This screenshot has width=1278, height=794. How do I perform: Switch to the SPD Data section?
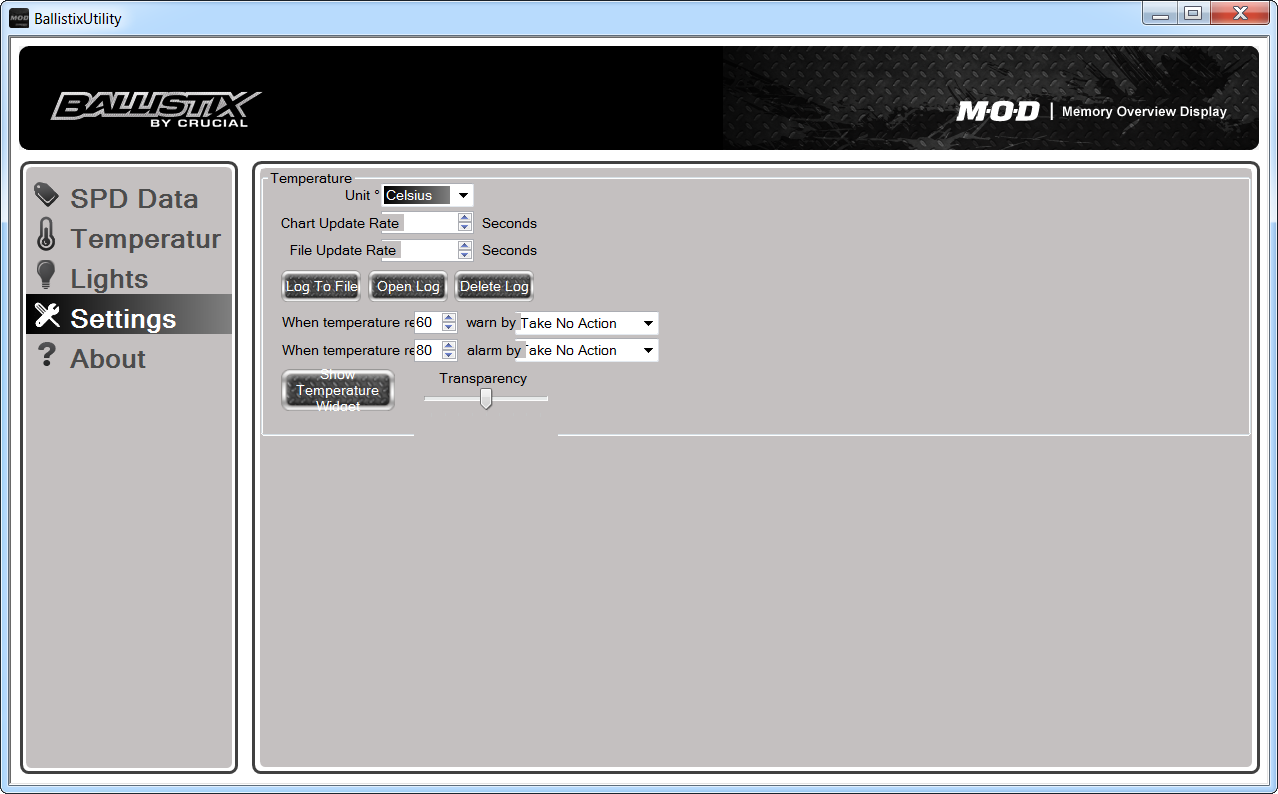pos(134,199)
